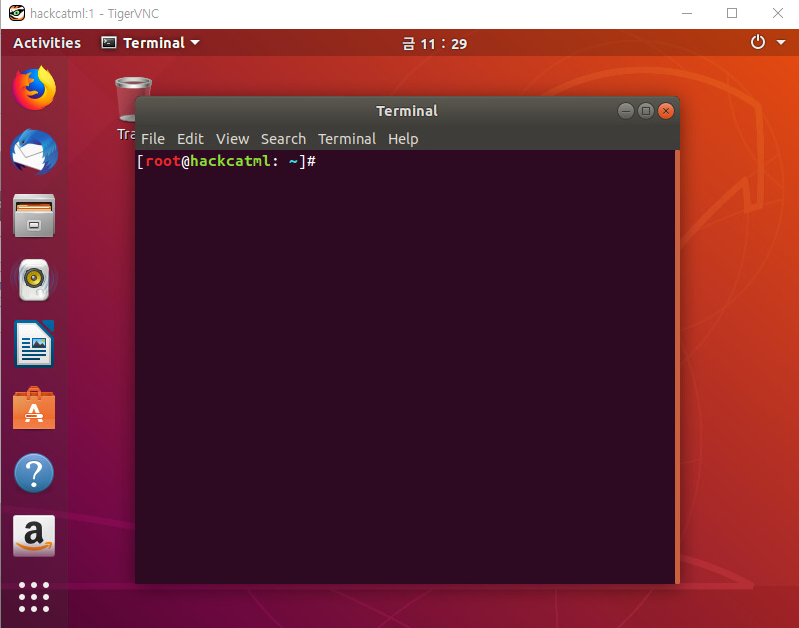Screen dimensions: 799x628
Task: Open the File menu in Terminal
Action: pyautogui.click(x=153, y=139)
